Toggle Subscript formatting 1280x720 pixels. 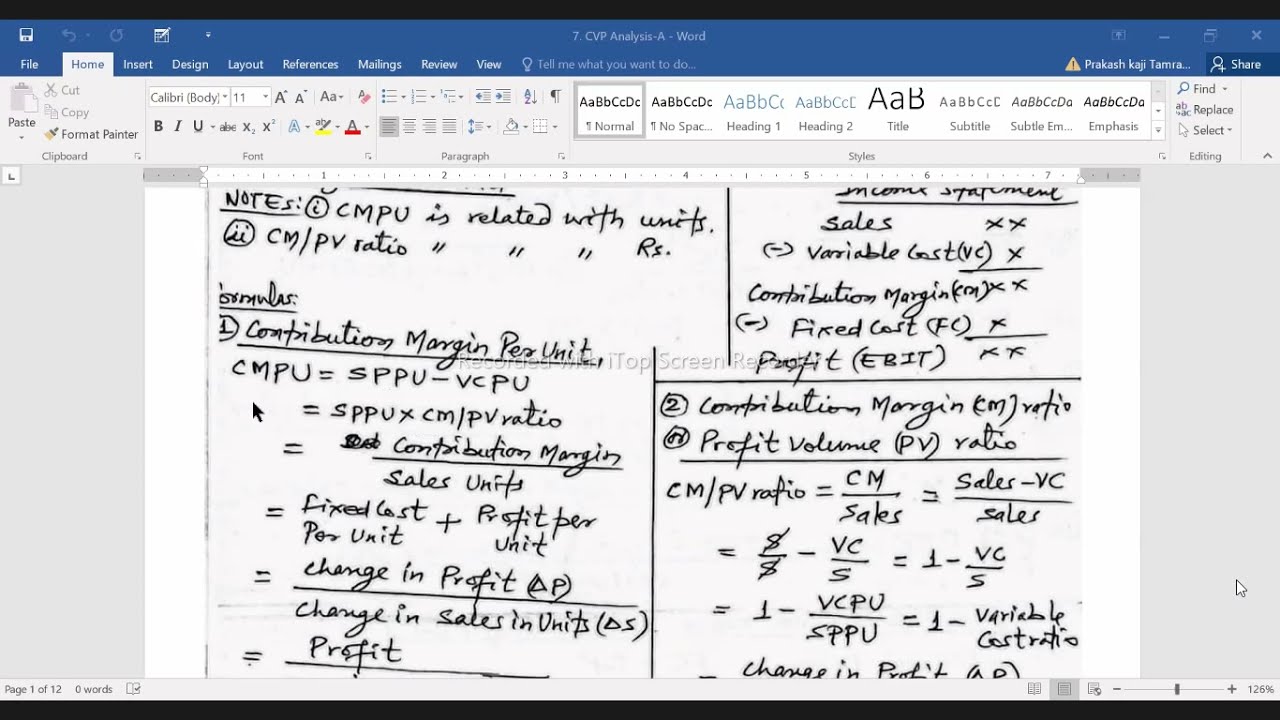coord(250,126)
